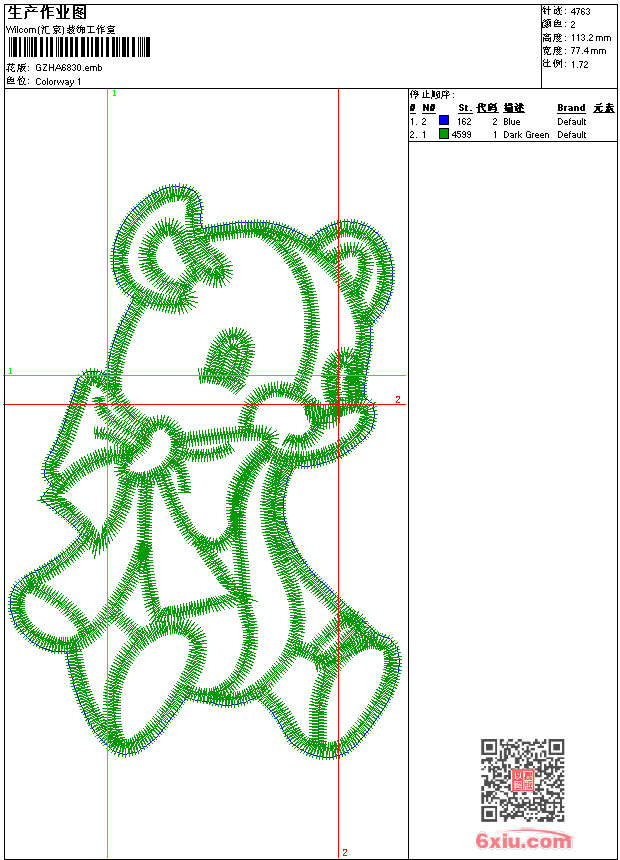Viewport: 620px width, 860px height.
Task: Click the blue color swatch for stop 1
Action: [x=444, y=121]
